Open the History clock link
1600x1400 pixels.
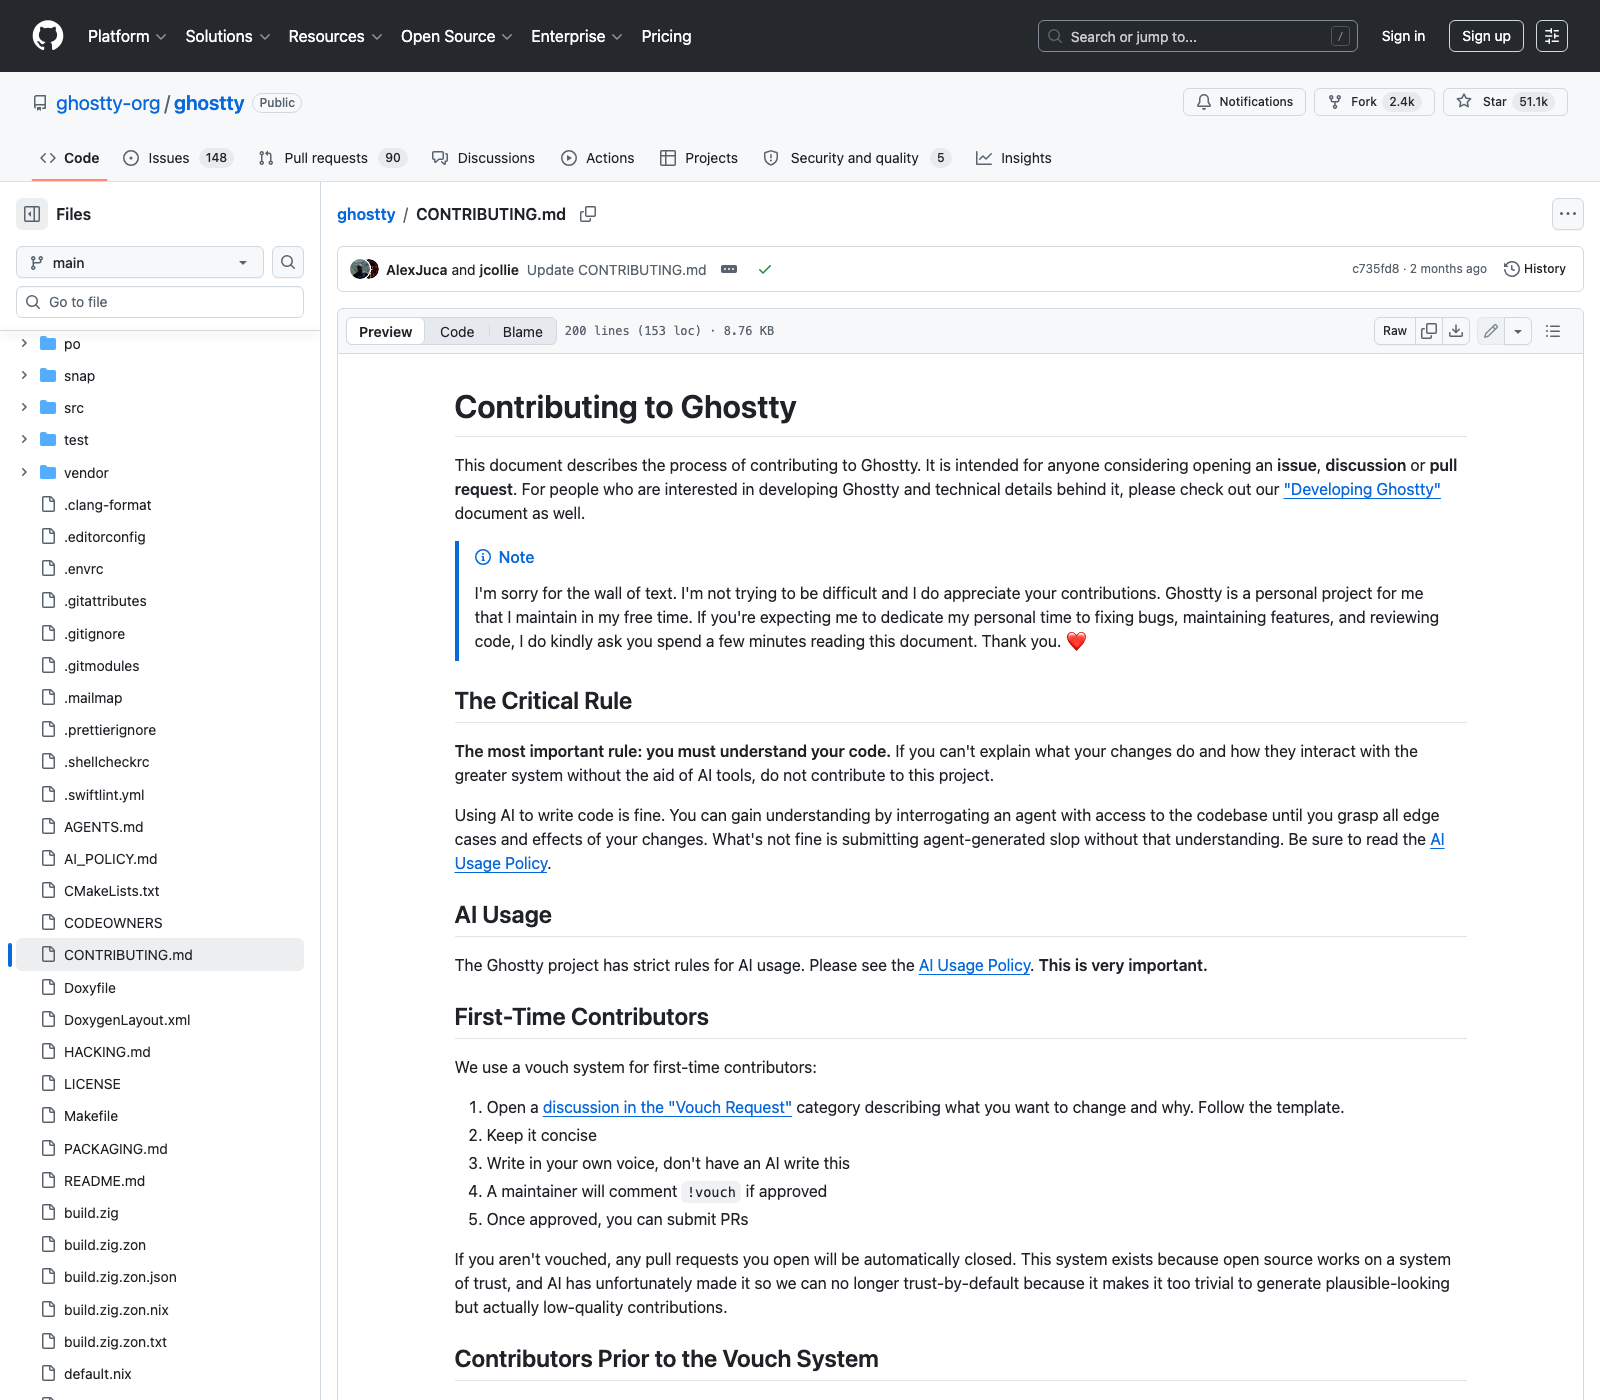(1535, 269)
